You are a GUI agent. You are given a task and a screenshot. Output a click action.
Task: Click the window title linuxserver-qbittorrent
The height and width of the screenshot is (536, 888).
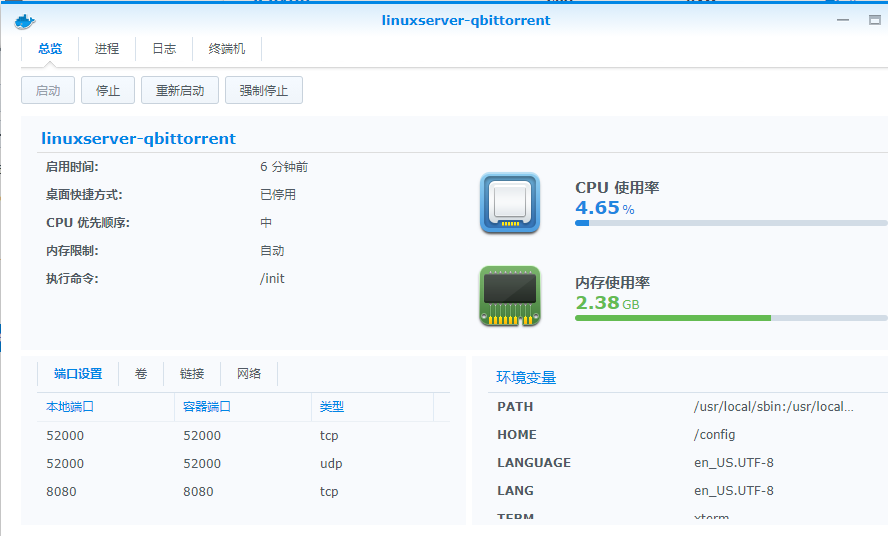tap(466, 20)
